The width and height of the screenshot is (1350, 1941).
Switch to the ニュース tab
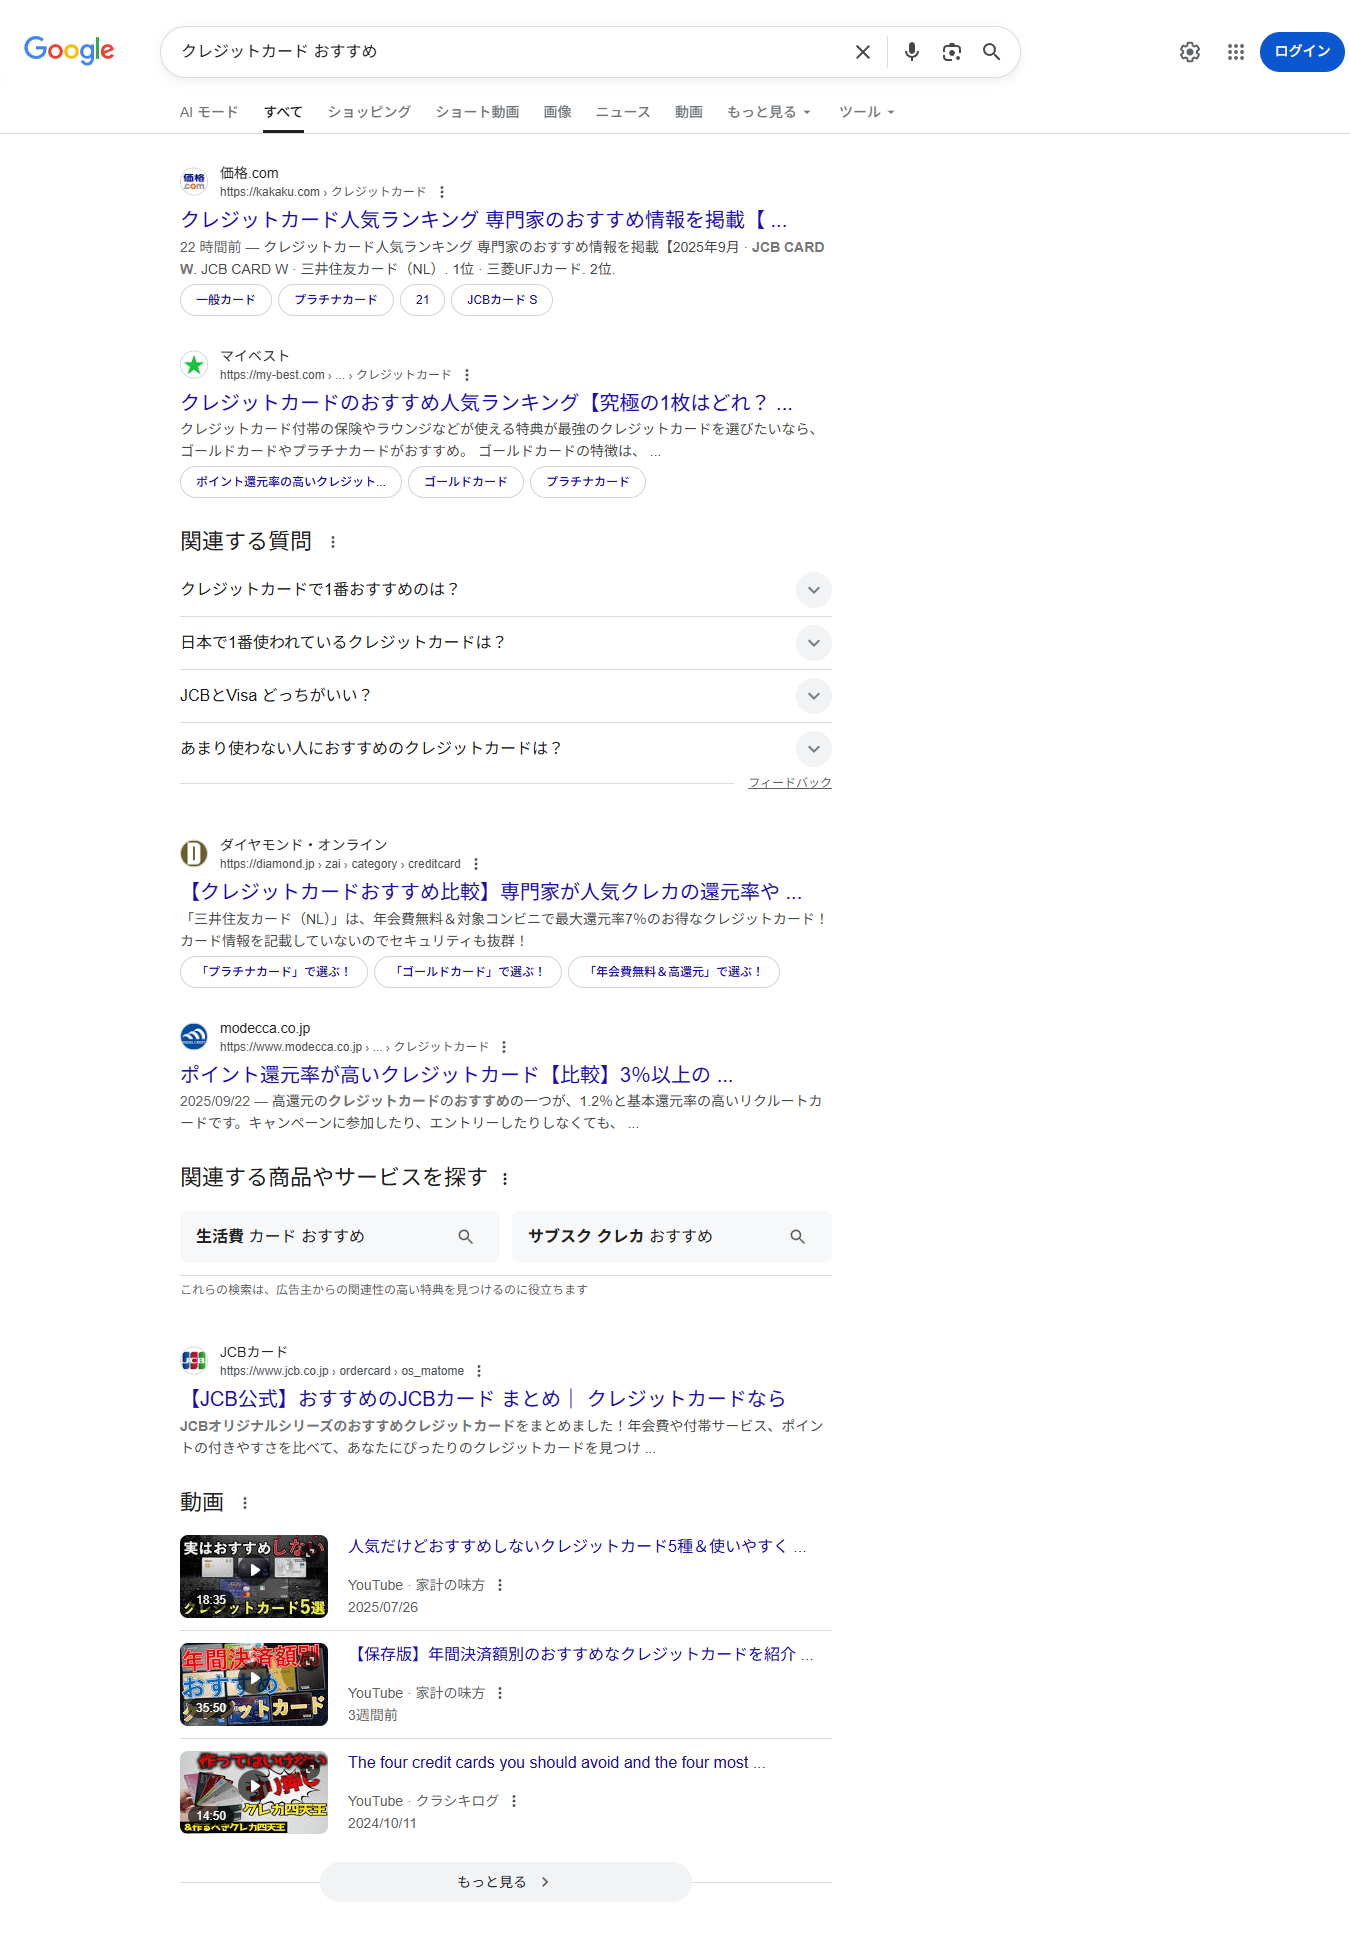click(623, 112)
